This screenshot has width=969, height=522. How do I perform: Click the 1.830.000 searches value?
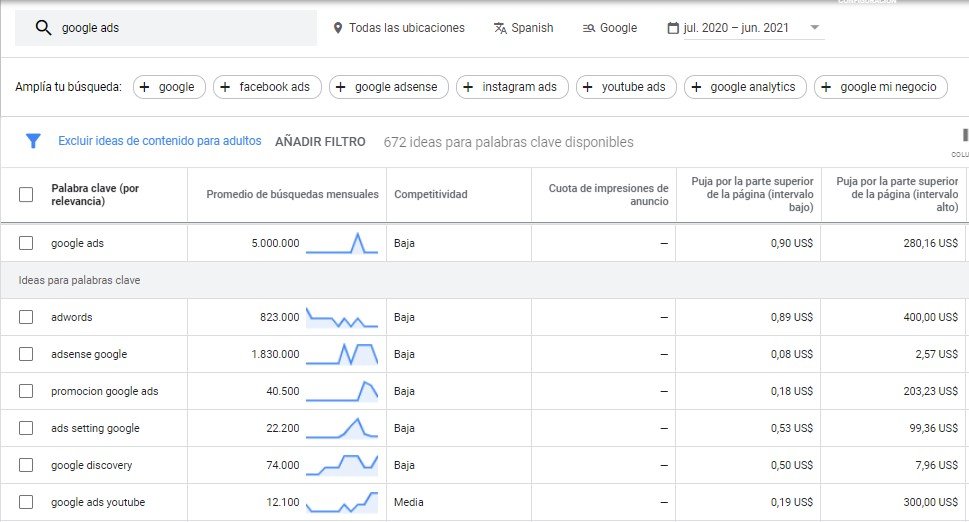point(275,355)
